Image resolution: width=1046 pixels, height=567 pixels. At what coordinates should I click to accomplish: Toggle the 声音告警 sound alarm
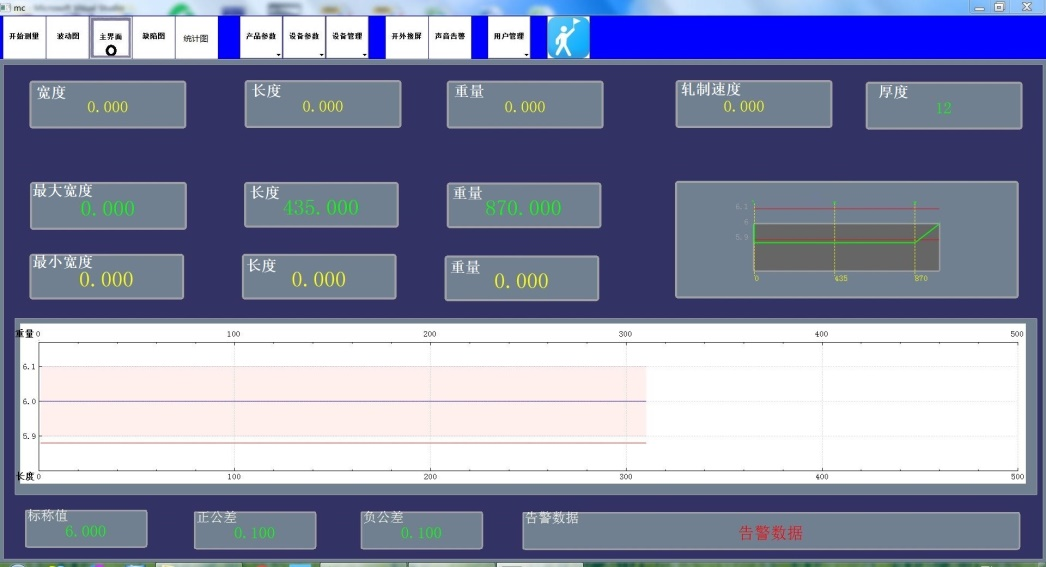450,37
